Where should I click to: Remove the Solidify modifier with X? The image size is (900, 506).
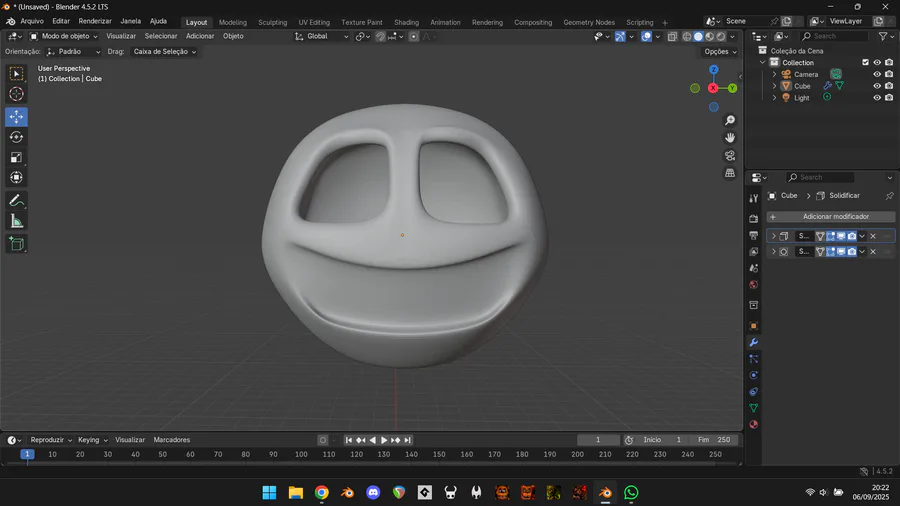point(873,236)
